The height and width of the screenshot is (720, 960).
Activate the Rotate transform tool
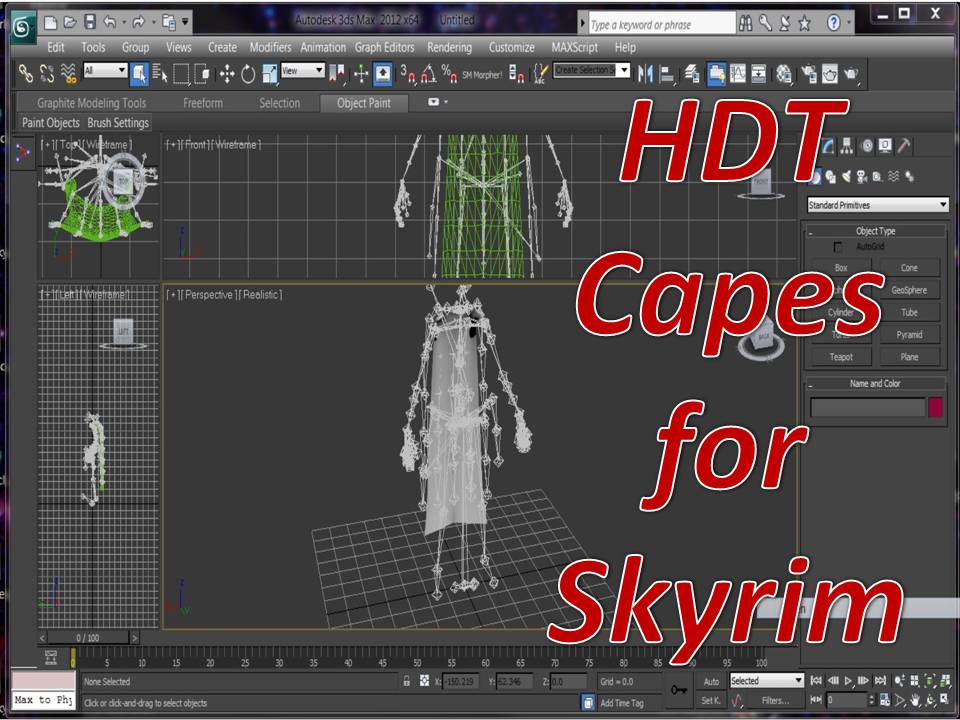247,73
